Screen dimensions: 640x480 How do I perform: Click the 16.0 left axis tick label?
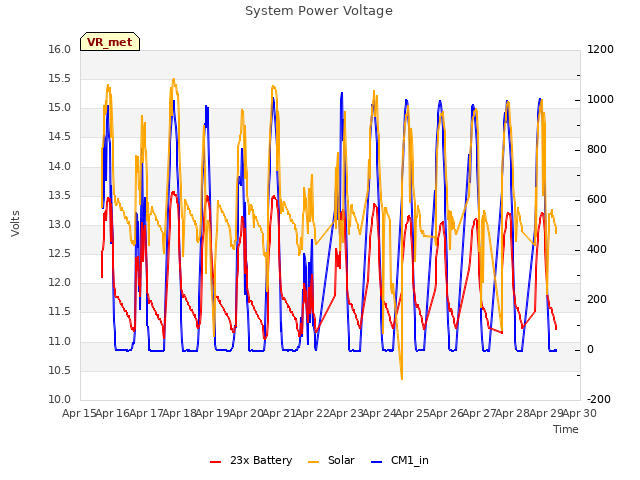point(60,49)
